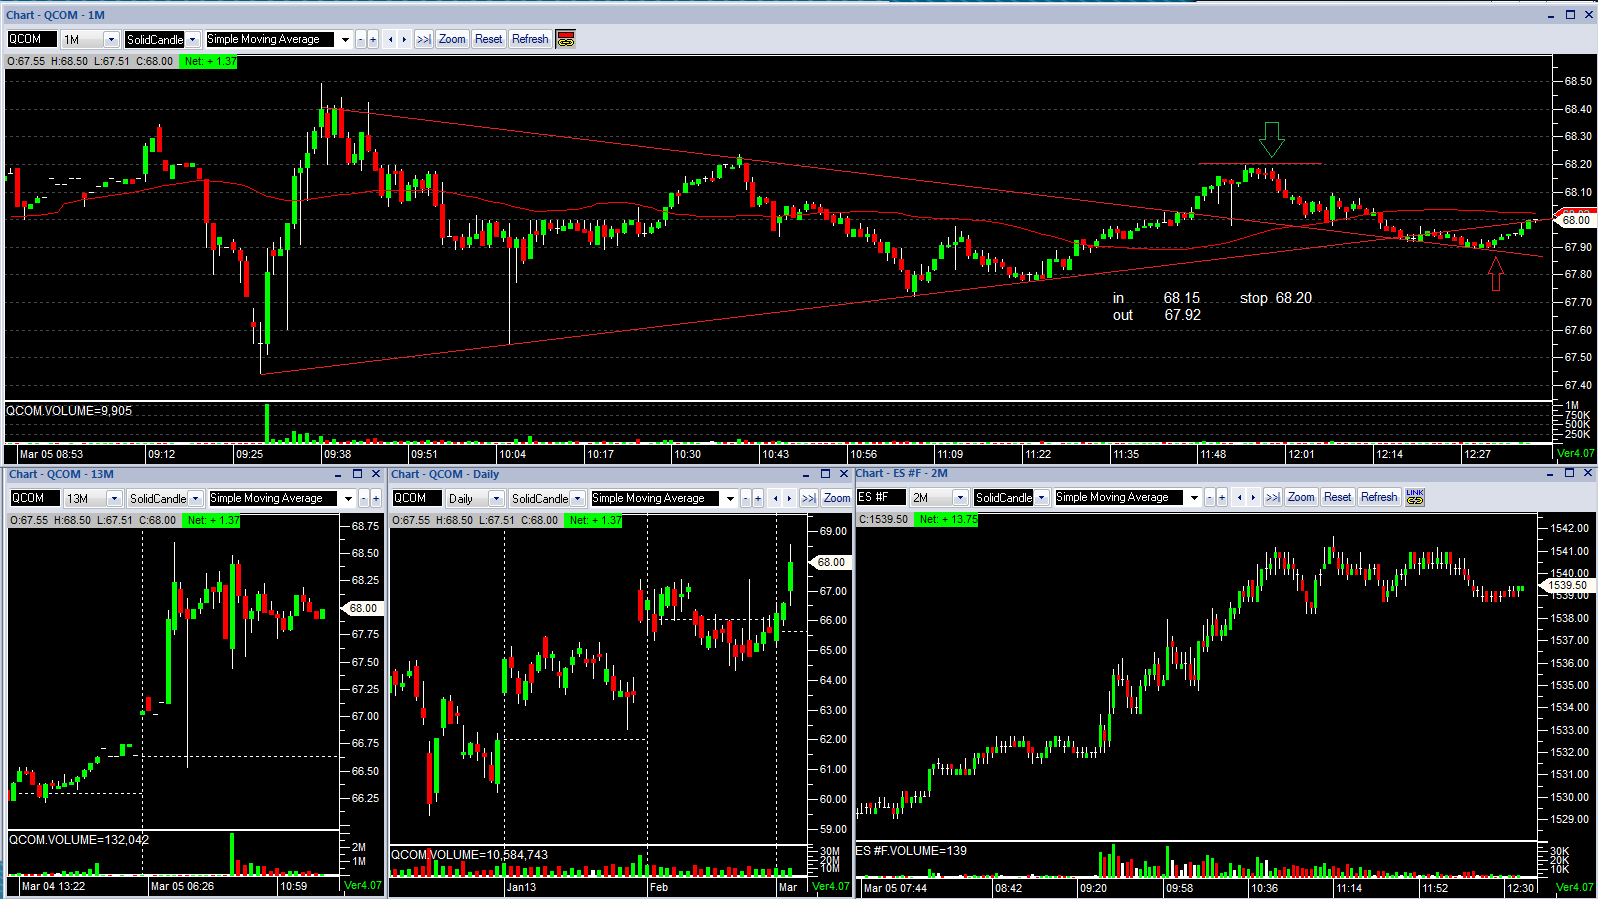This screenshot has width=1598, height=899.
Task: Click Refresh button in ES #F chart
Action: [x=1379, y=497]
